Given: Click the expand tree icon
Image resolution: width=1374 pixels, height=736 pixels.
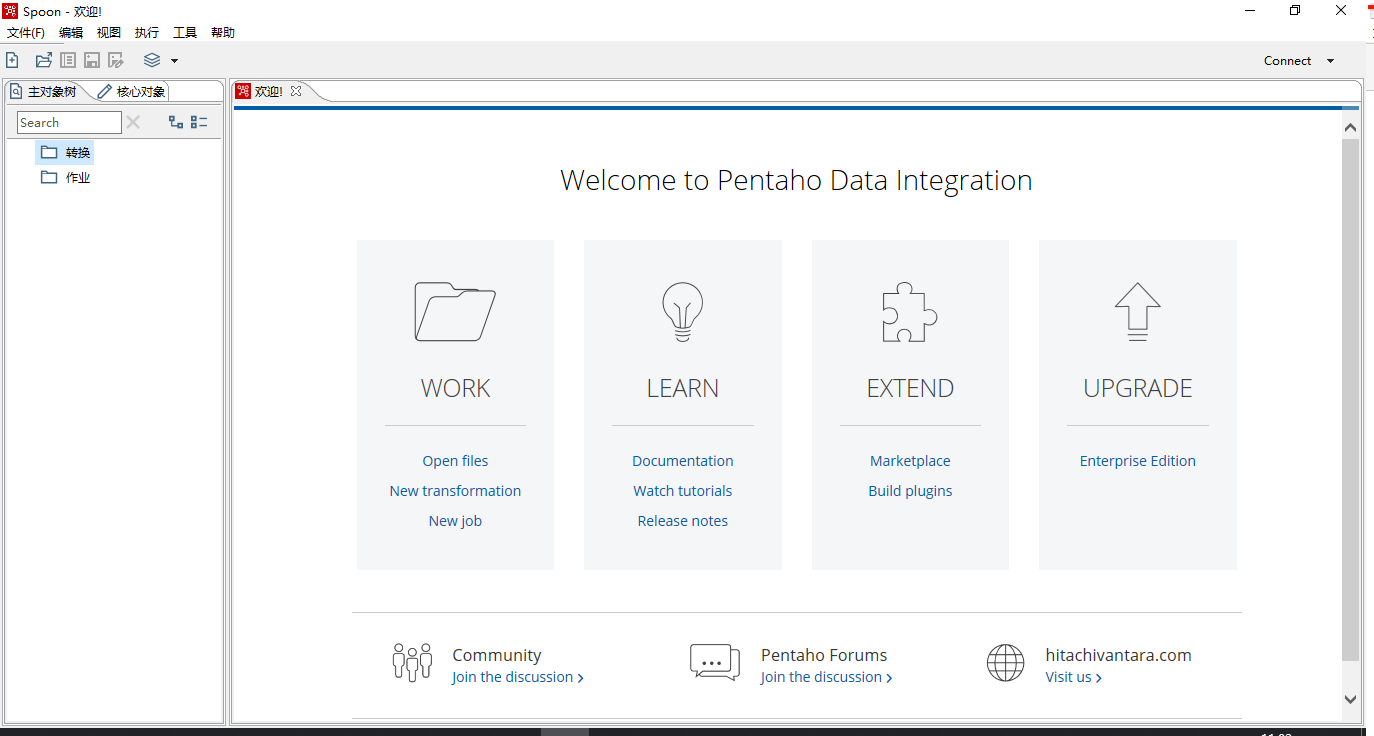Looking at the screenshot, I should click(176, 122).
